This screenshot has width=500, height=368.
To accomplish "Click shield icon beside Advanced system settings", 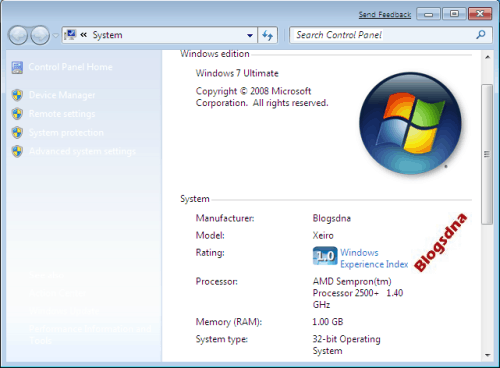I will (17, 151).
